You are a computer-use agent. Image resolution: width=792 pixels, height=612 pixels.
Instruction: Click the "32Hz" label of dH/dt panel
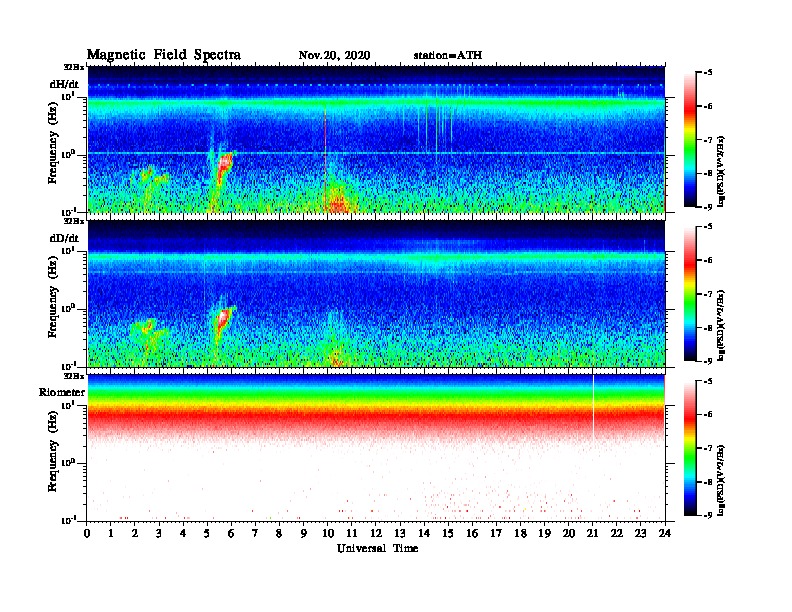point(74,67)
